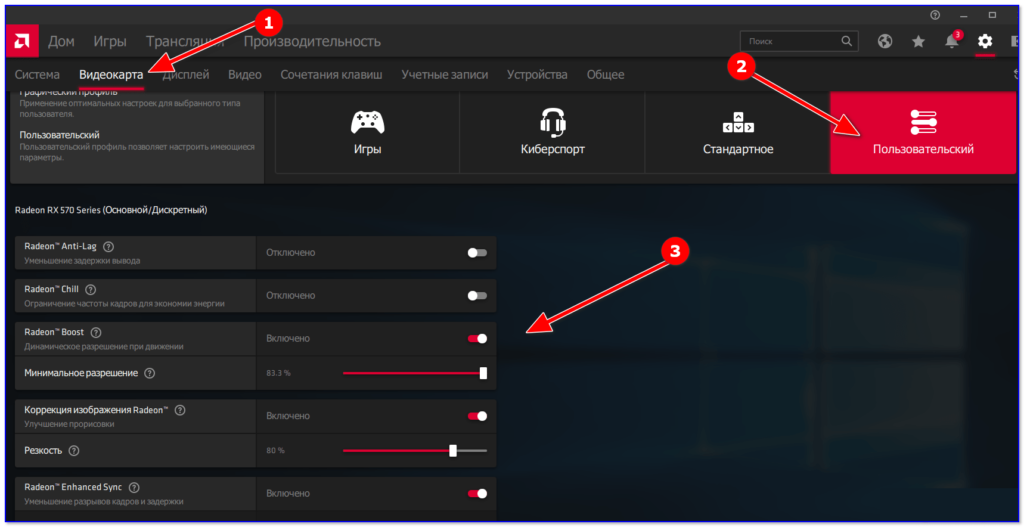Screen dimensions: 1024x527
Task: Select the Киберспорт profile
Action: click(x=552, y=132)
